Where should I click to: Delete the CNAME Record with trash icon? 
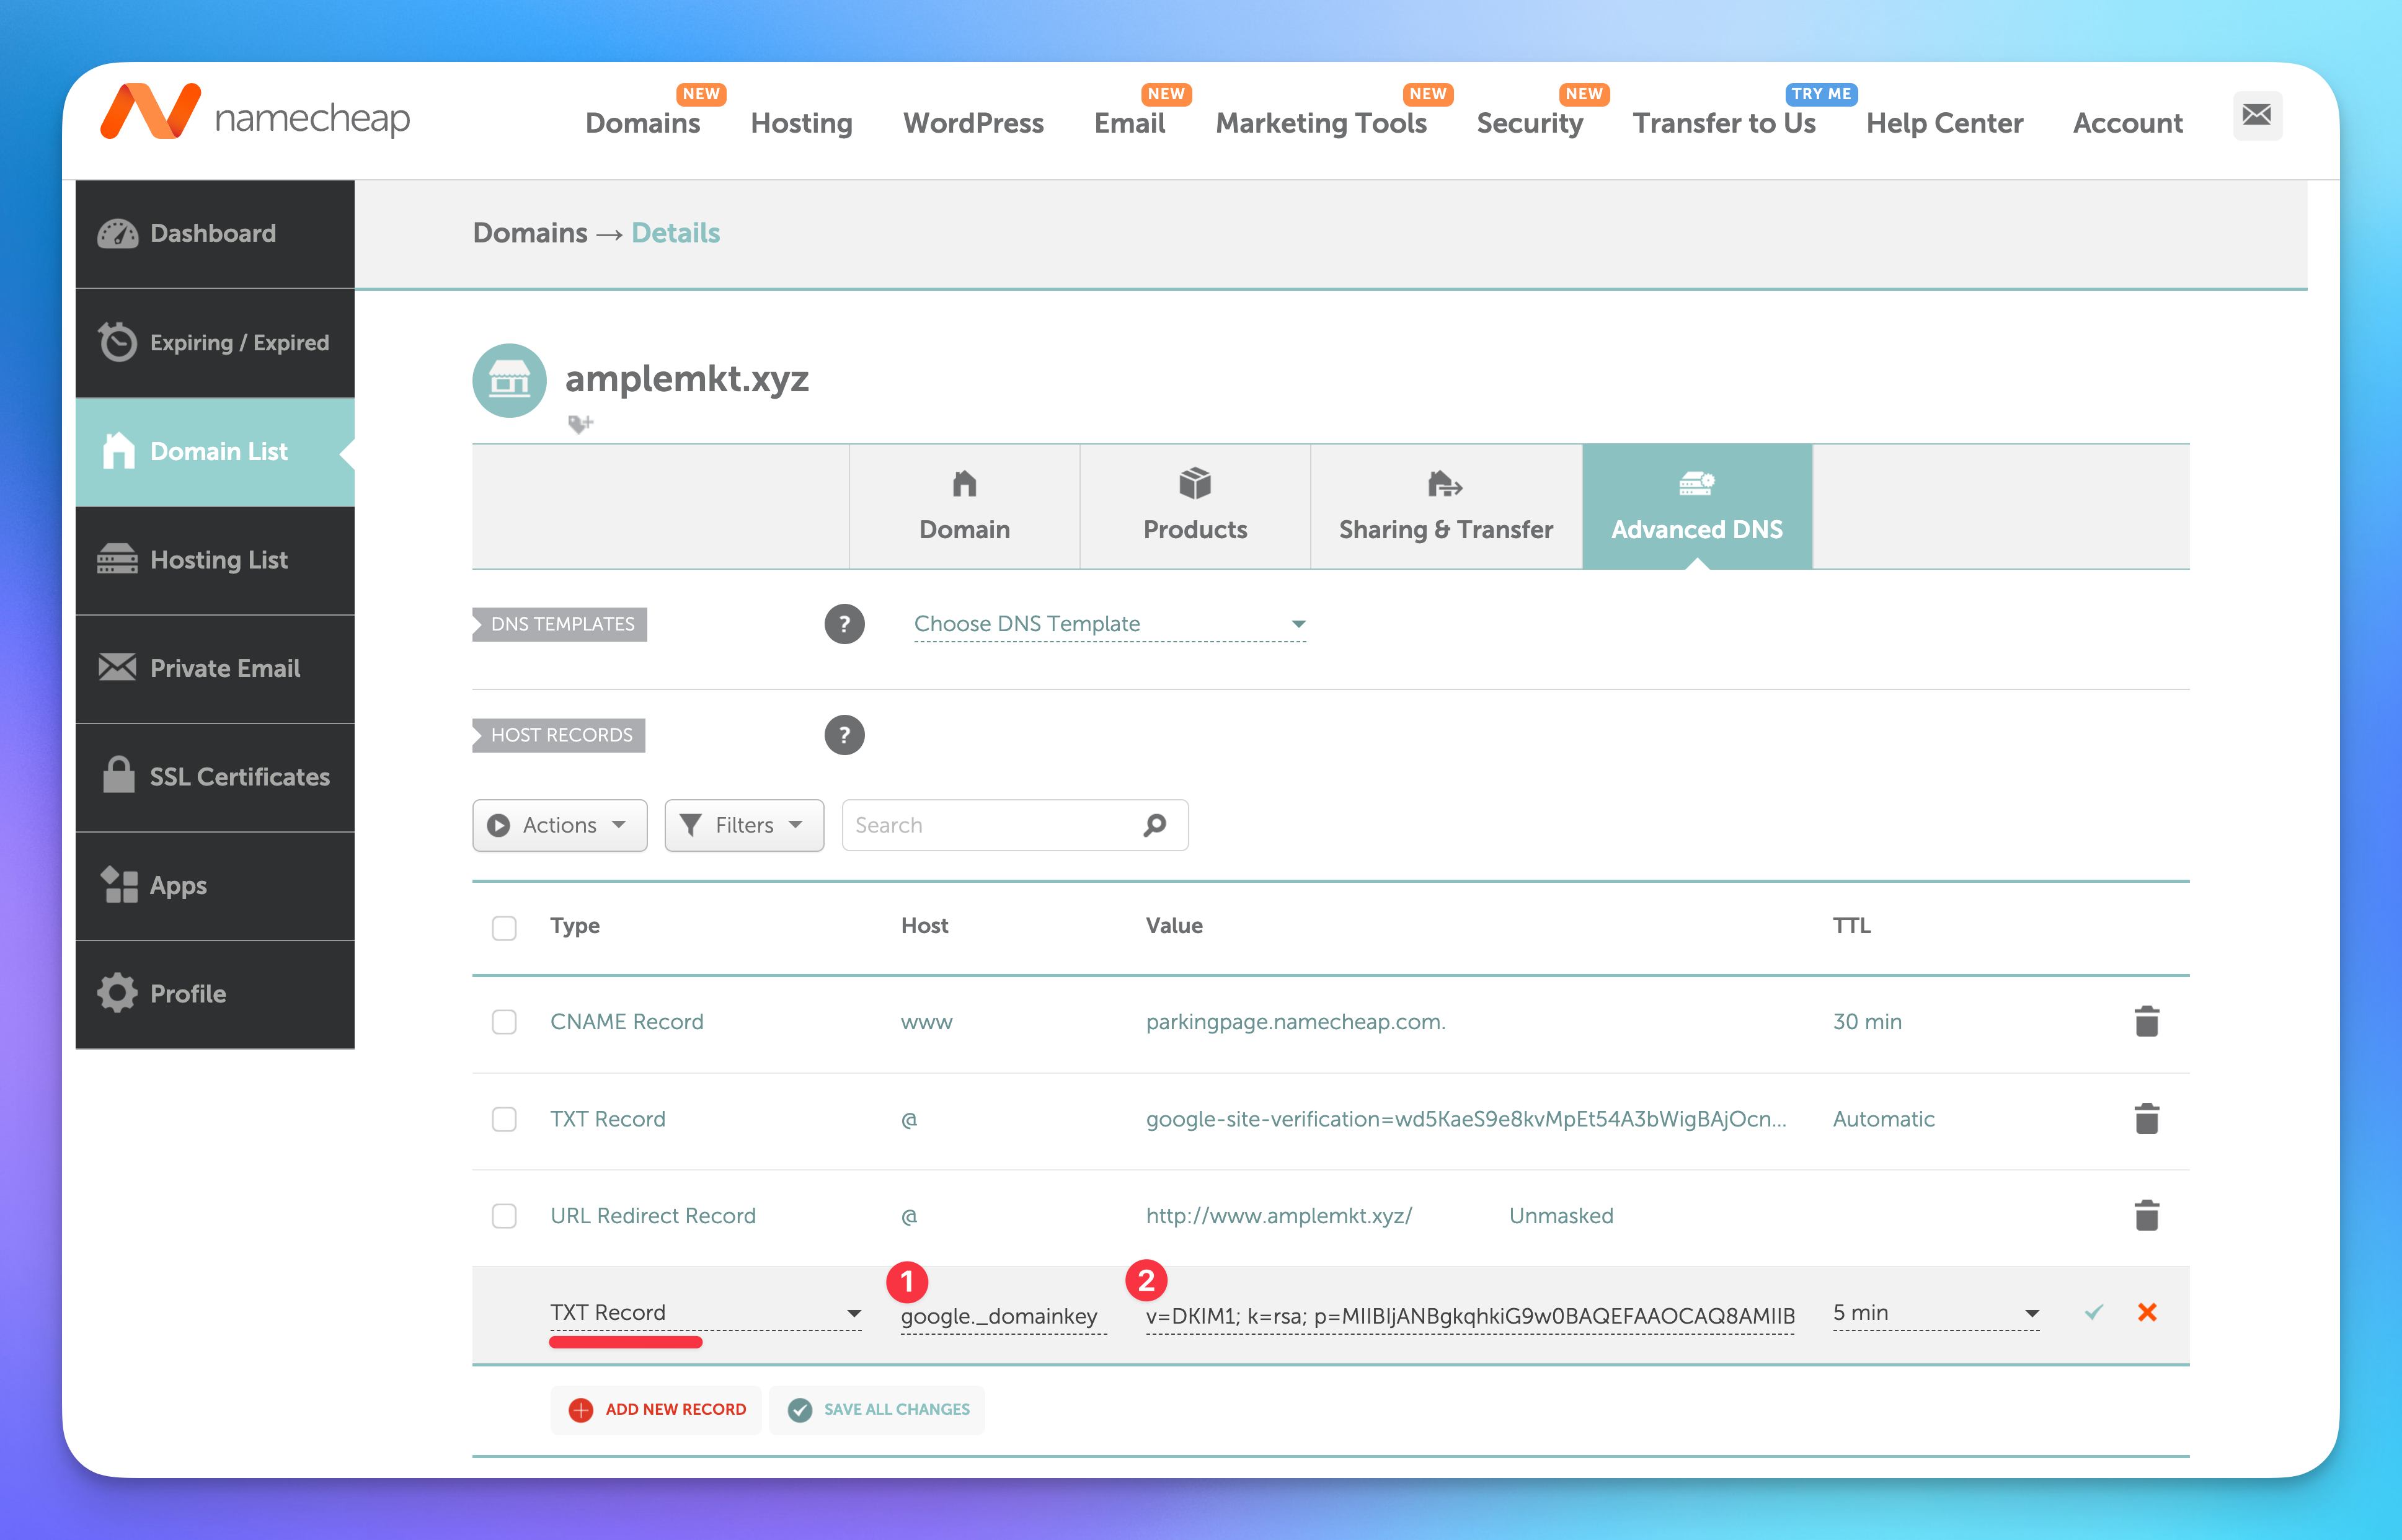coord(2146,1021)
